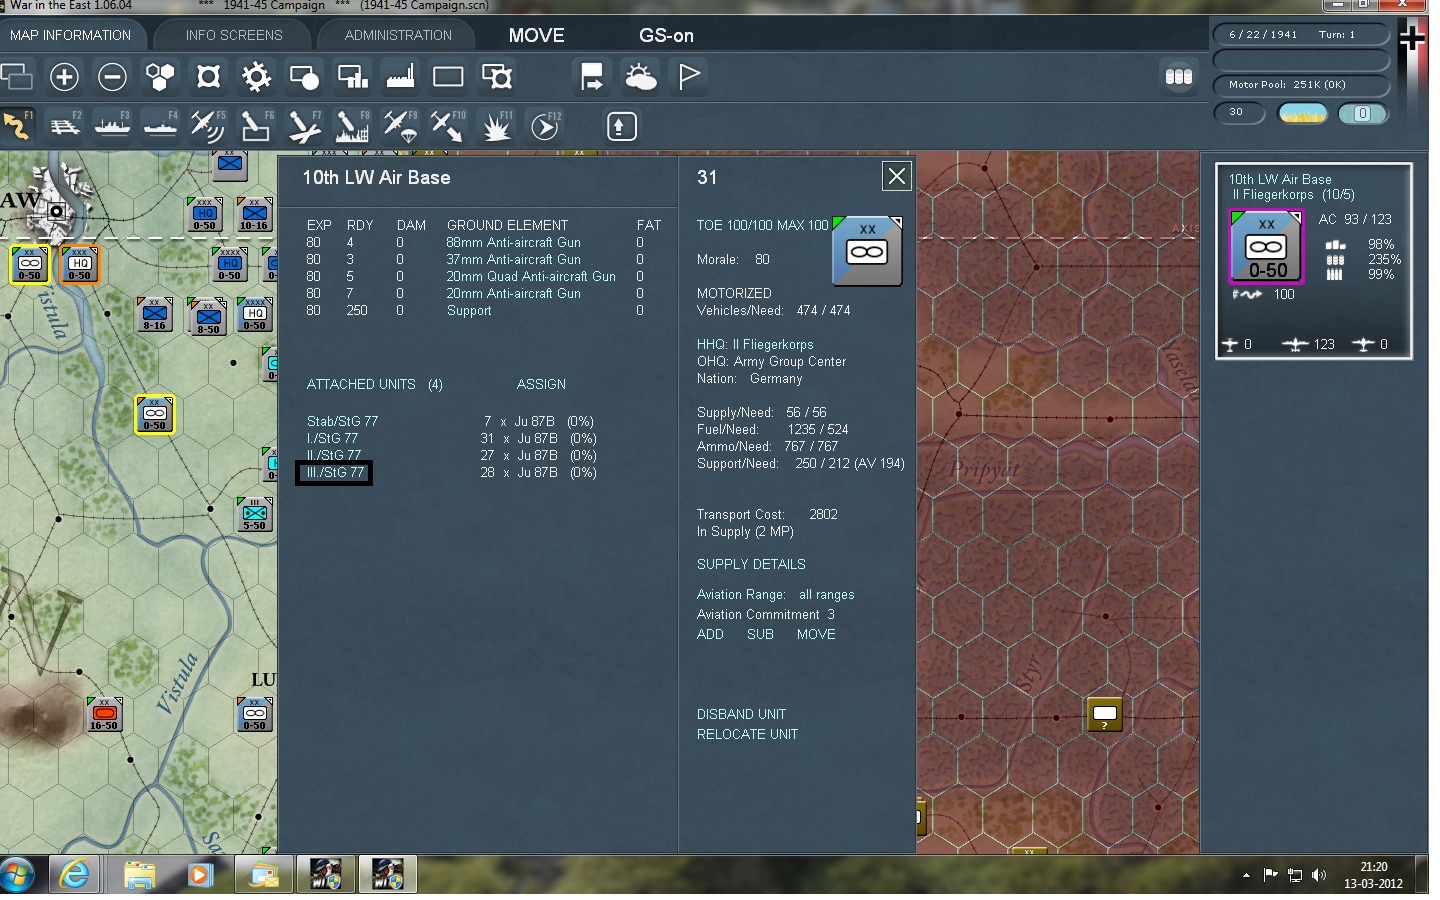Click the zoom out minus icon
Screen dimensions: 1440x900
(112, 77)
